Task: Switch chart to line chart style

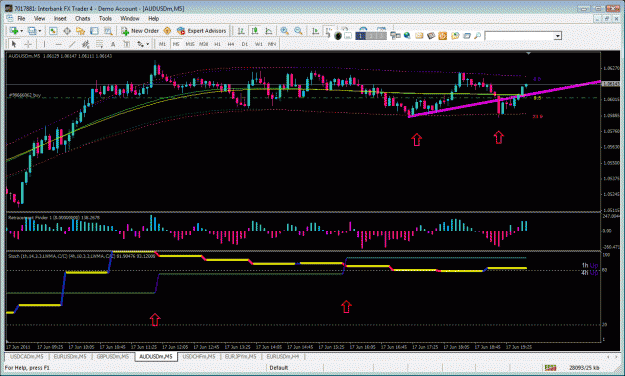Action: point(269,31)
